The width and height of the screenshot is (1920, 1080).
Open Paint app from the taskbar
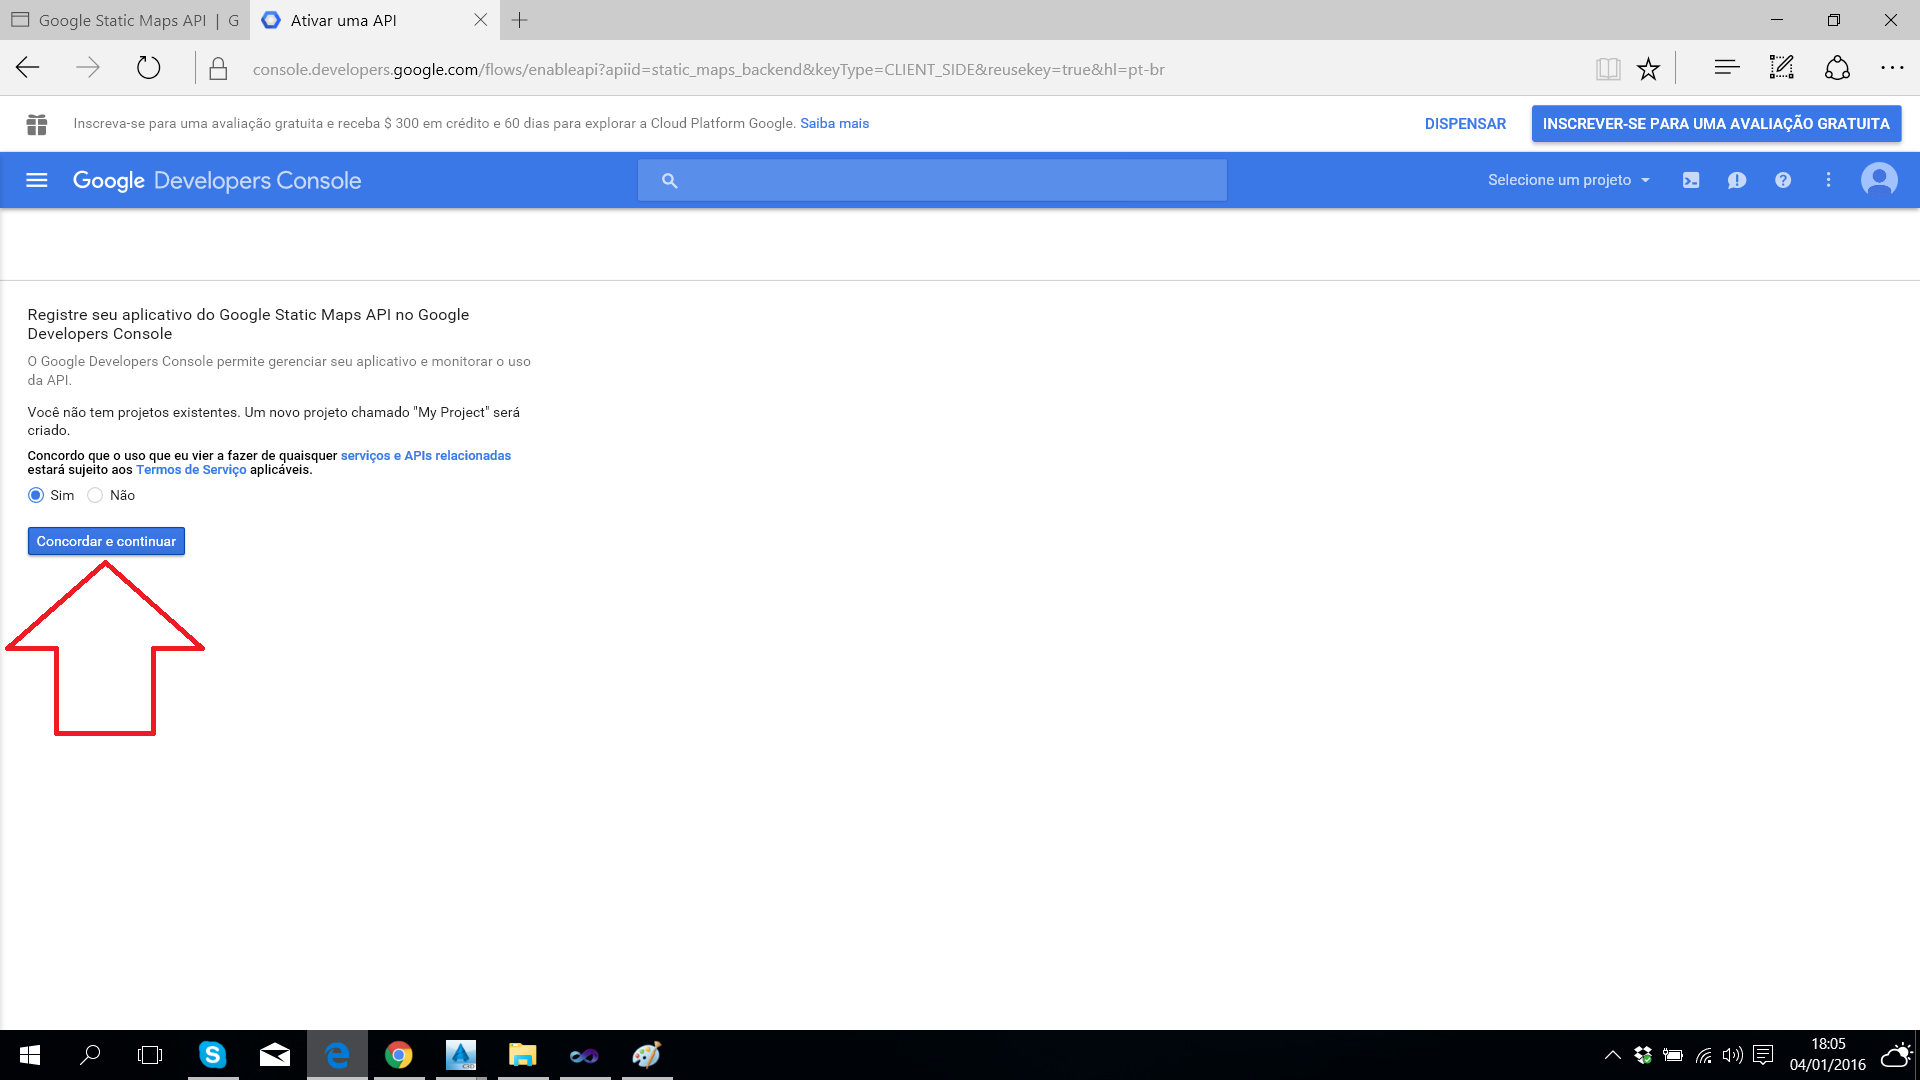coord(647,1055)
